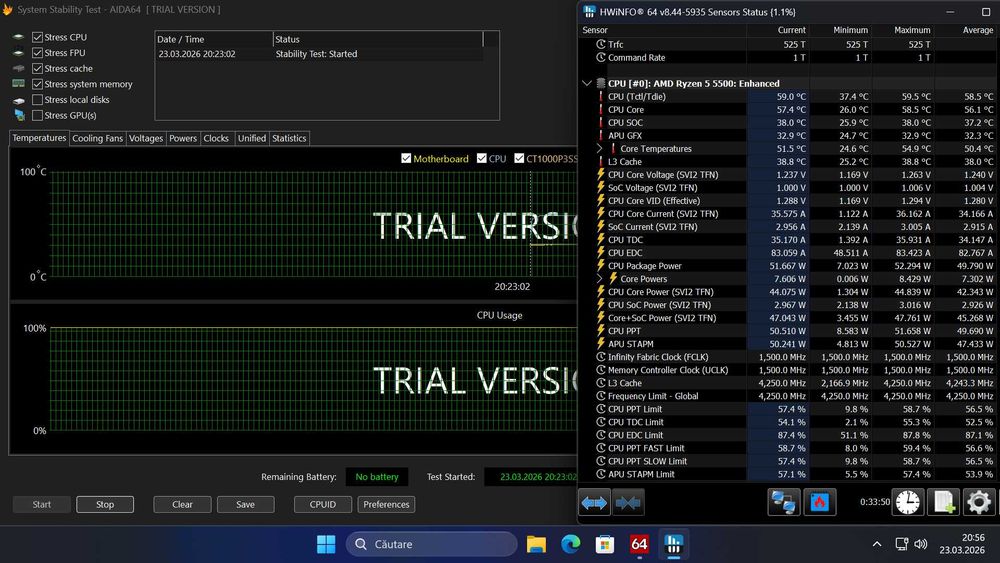
Task: Click the AIDA64 flame icon in title bar
Action: (x=8, y=10)
